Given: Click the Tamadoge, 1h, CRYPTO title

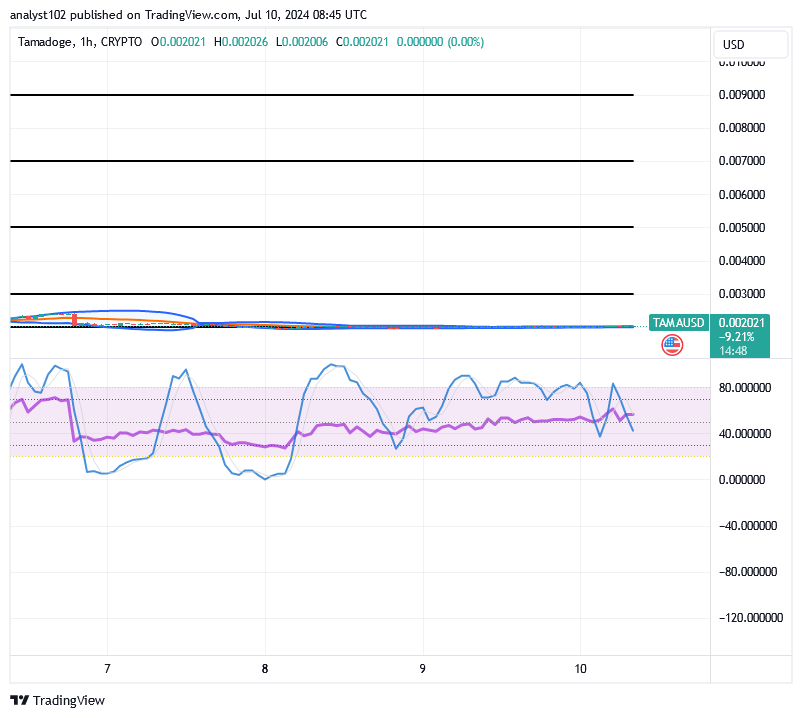Looking at the screenshot, I should tap(80, 42).
